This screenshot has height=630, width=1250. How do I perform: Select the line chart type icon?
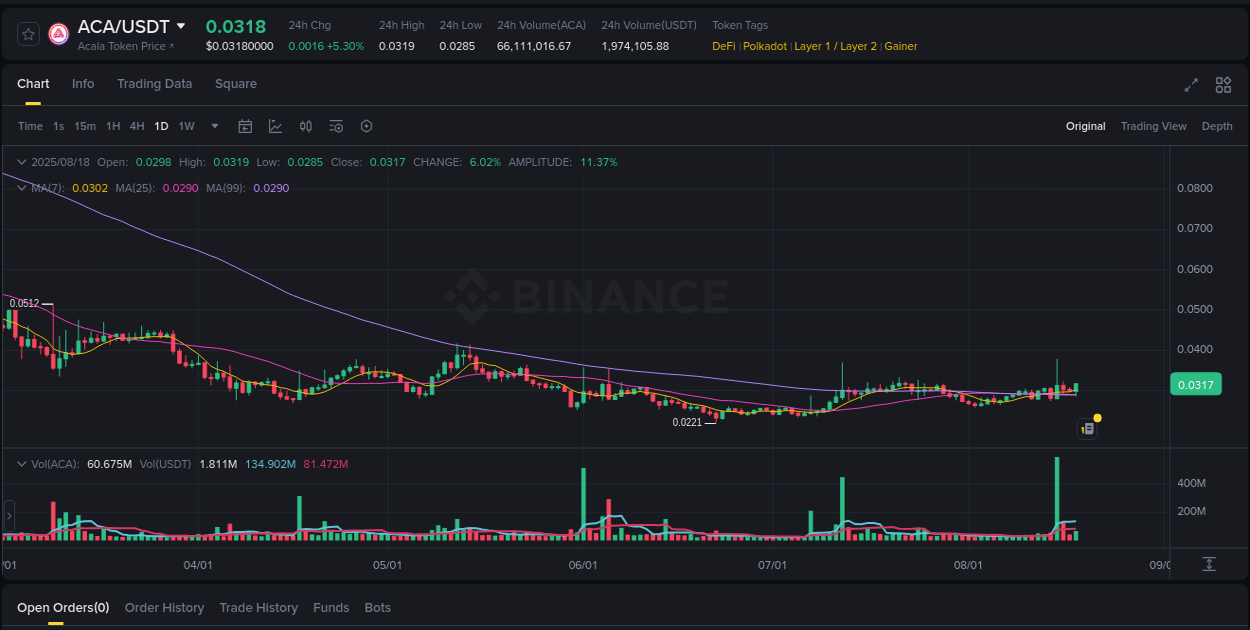pos(275,126)
